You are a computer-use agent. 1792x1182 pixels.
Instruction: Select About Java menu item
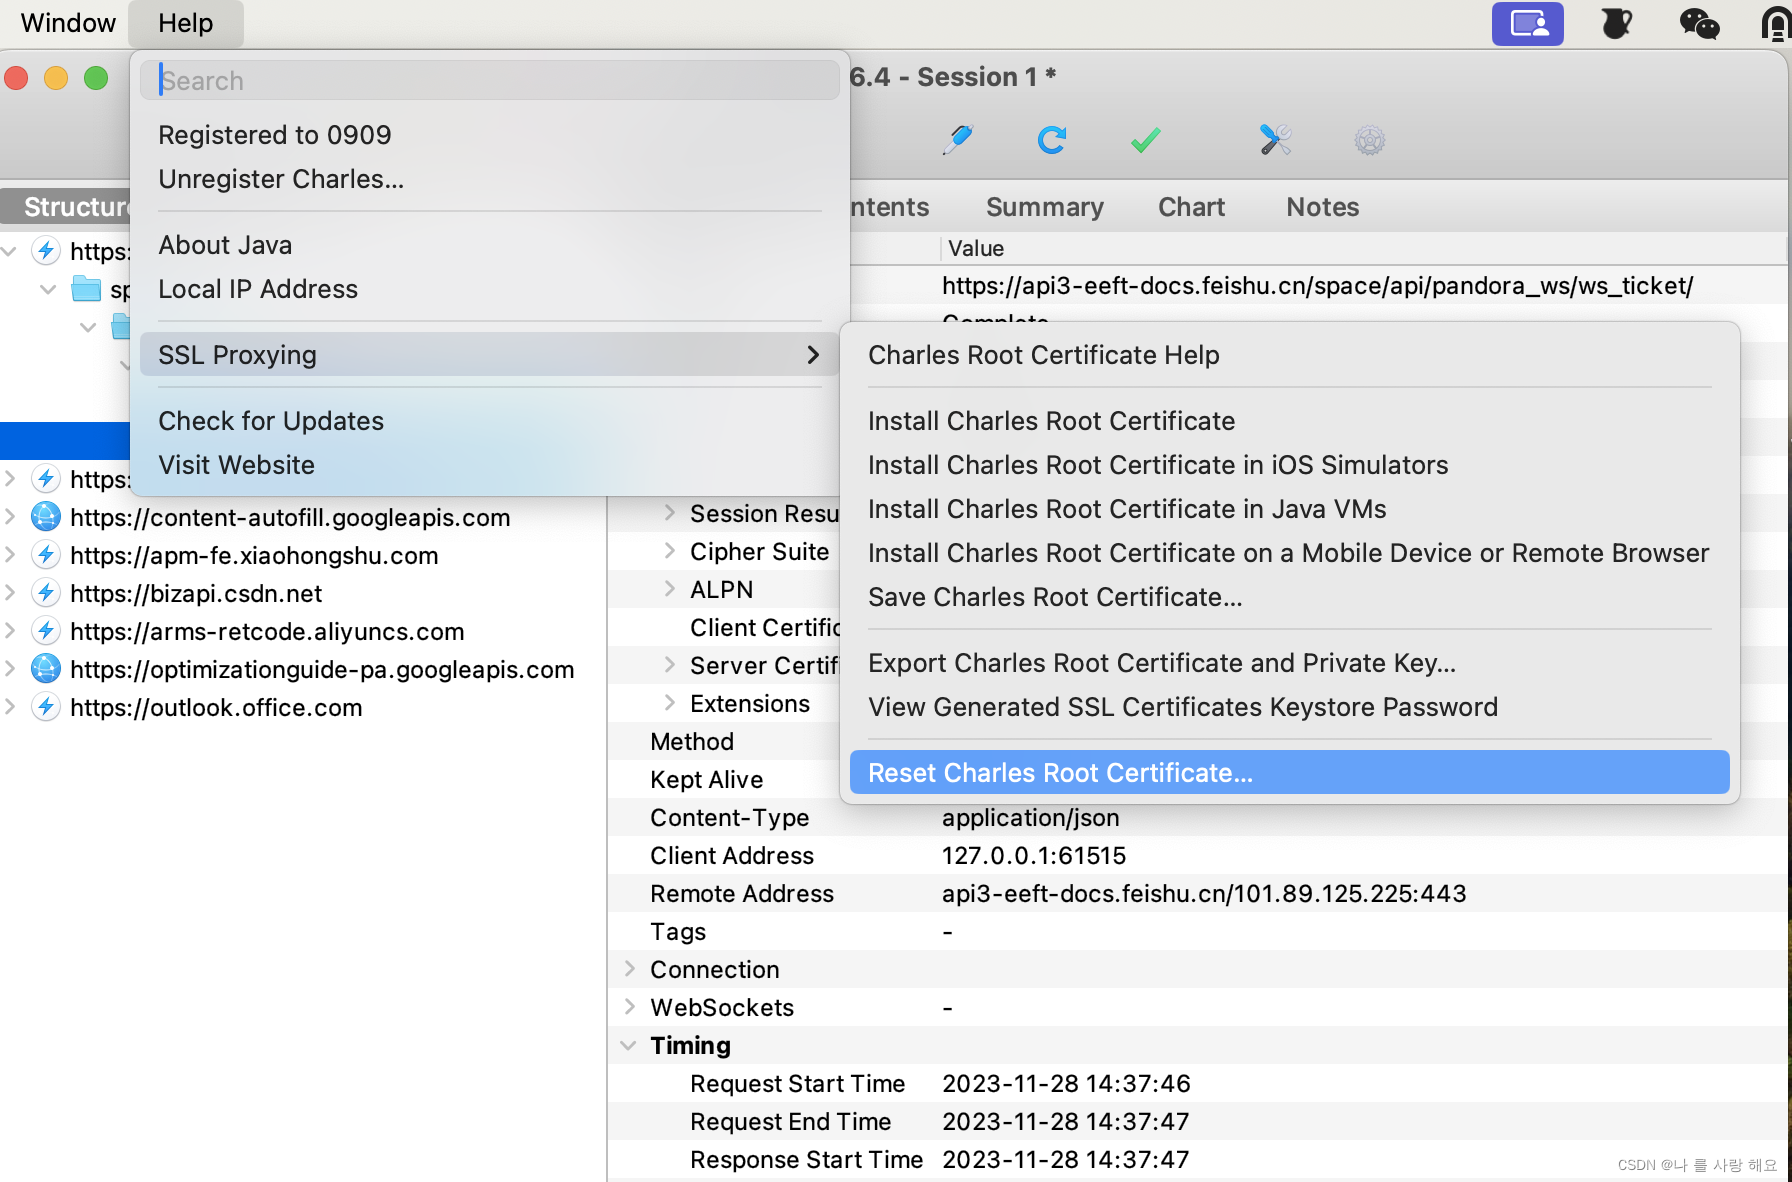[489, 245]
